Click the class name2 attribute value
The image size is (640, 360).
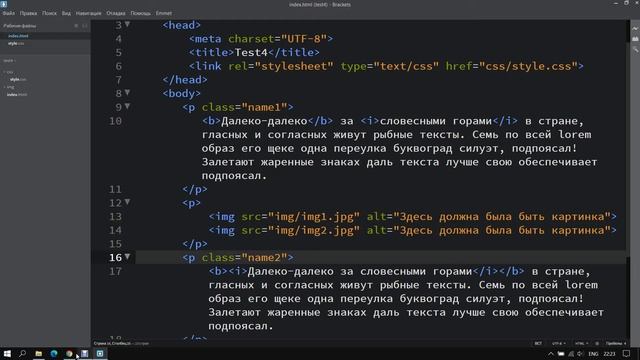[x=264, y=258]
